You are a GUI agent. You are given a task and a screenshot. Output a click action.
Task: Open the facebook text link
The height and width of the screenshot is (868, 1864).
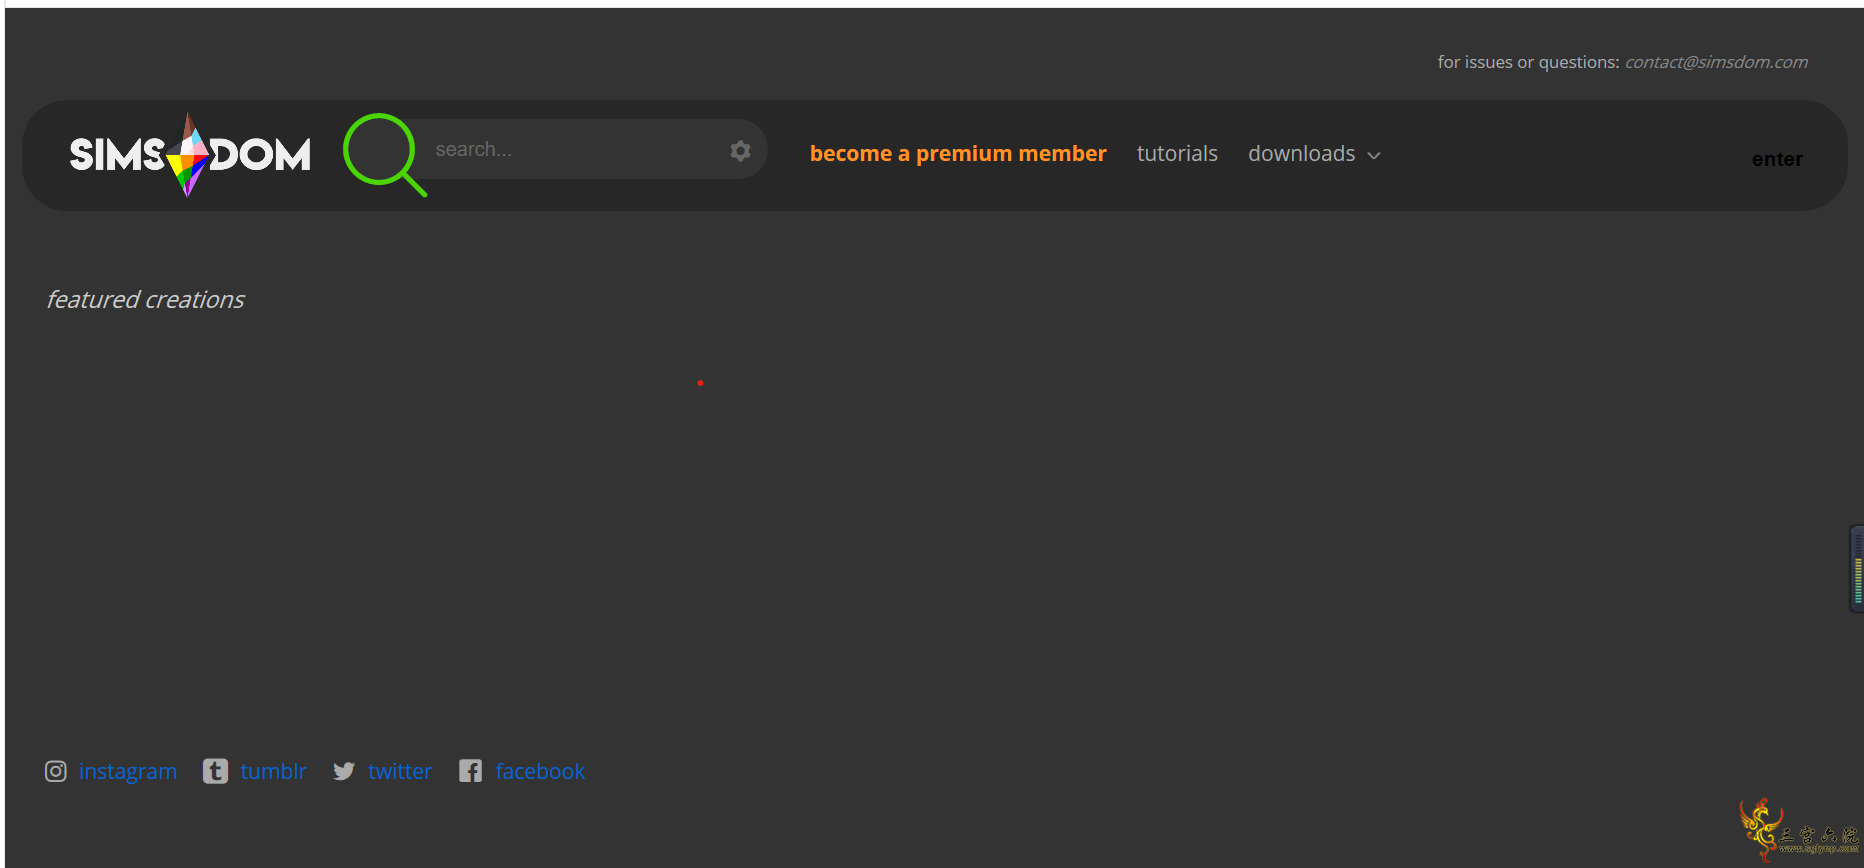pyautogui.click(x=540, y=771)
